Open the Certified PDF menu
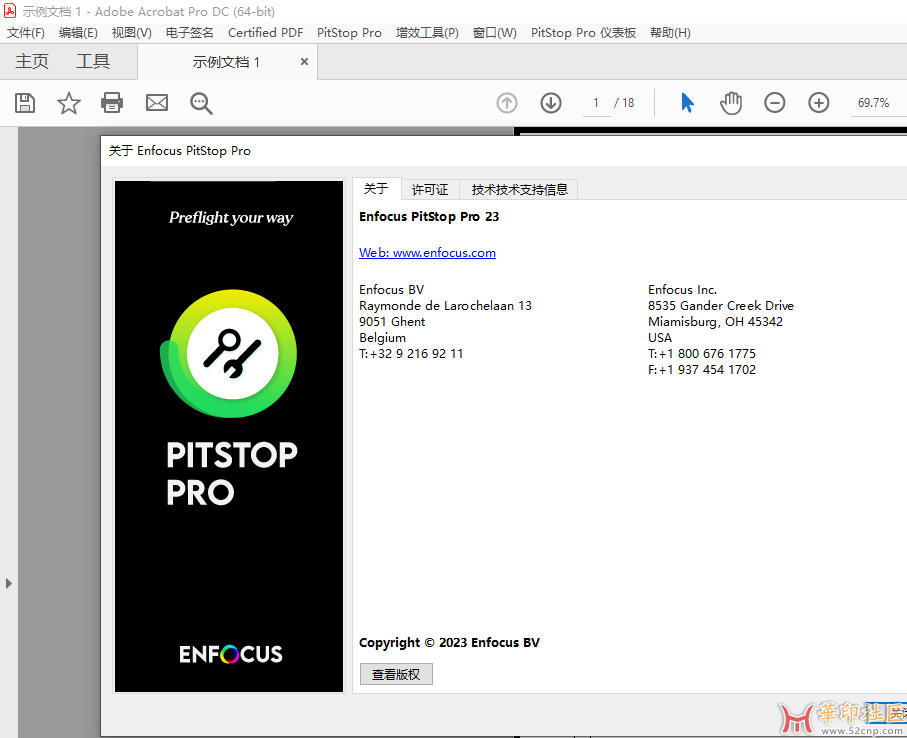Screen dimensions: 907x738 pyautogui.click(x=266, y=33)
